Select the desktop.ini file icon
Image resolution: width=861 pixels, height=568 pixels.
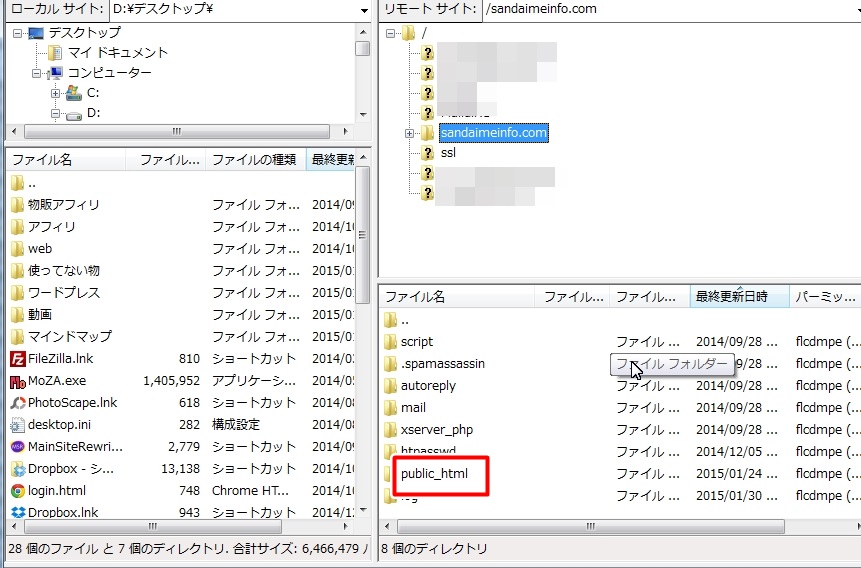pyautogui.click(x=18, y=425)
